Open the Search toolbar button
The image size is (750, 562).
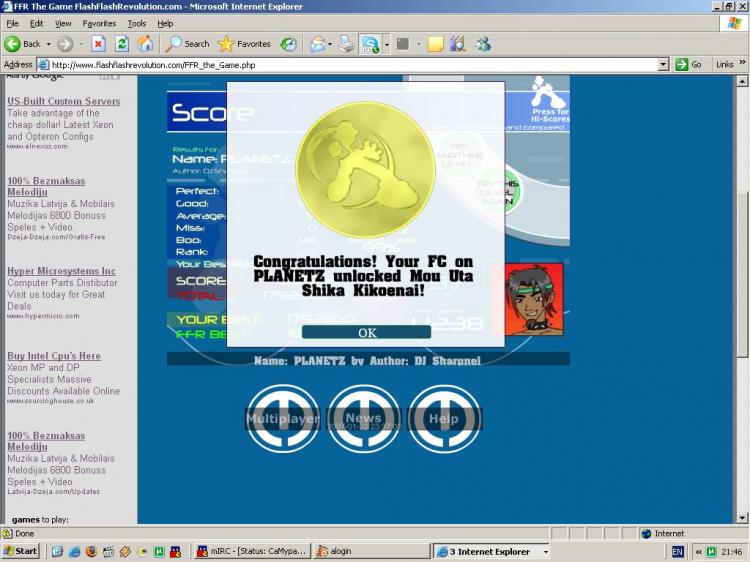[187, 44]
